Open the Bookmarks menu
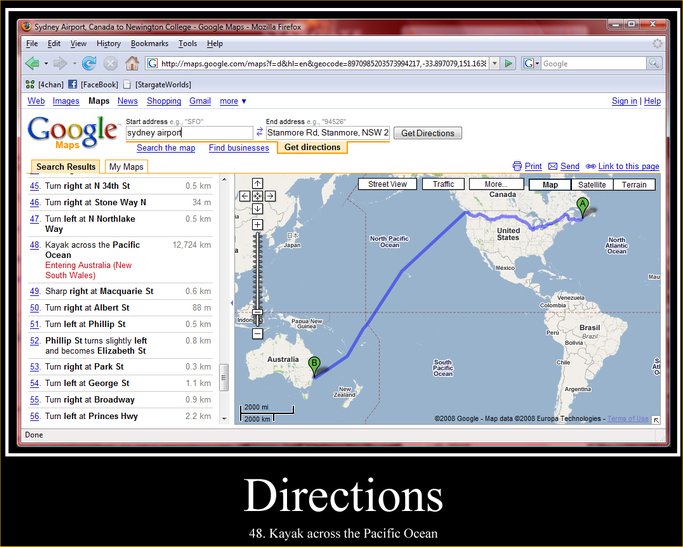 (149, 44)
